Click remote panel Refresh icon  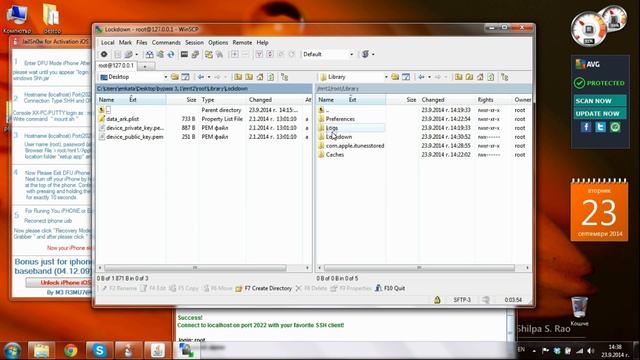click(491, 77)
